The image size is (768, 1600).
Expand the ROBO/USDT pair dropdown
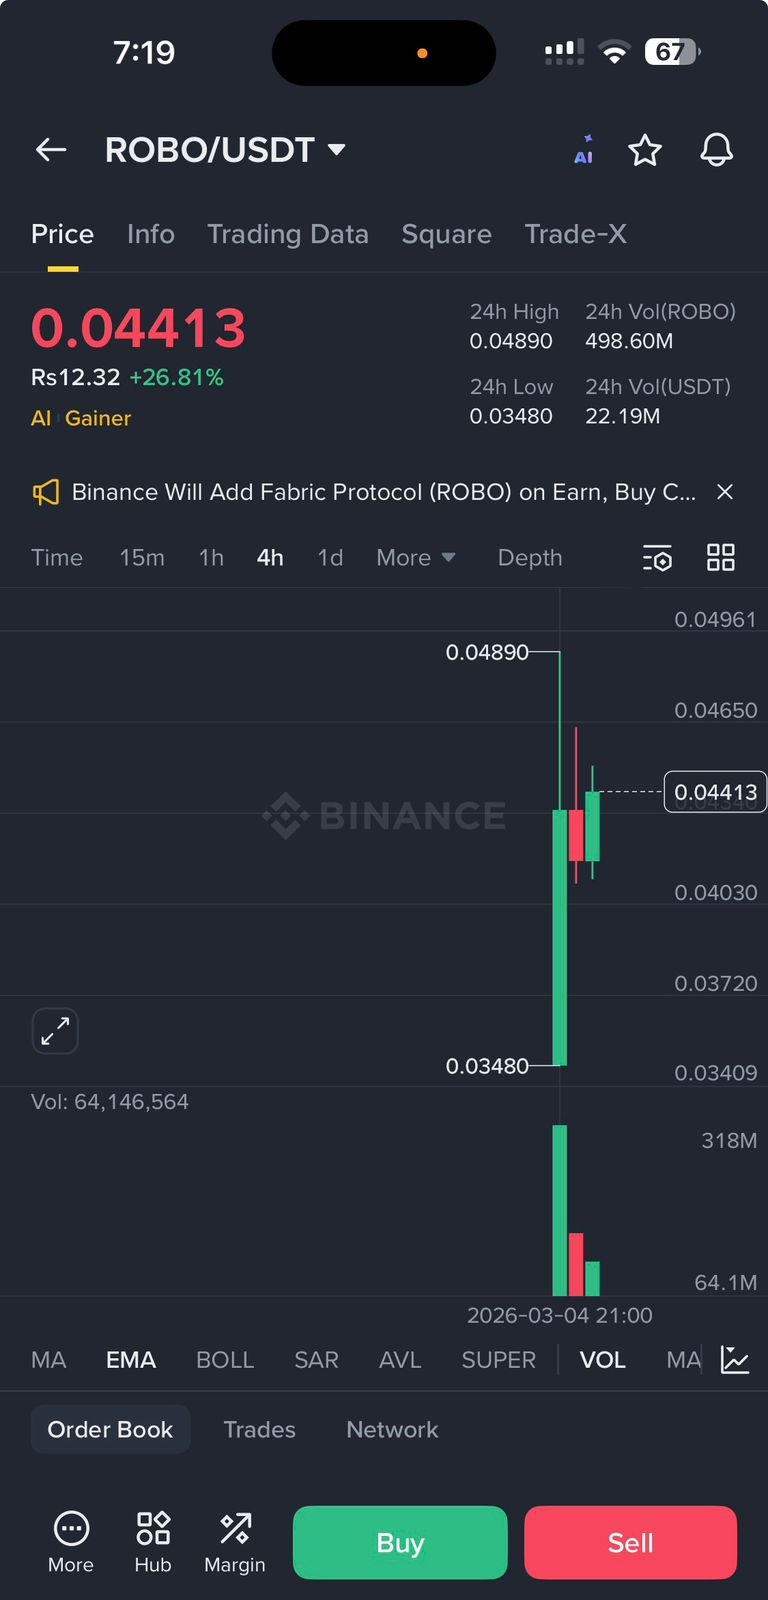(x=337, y=150)
